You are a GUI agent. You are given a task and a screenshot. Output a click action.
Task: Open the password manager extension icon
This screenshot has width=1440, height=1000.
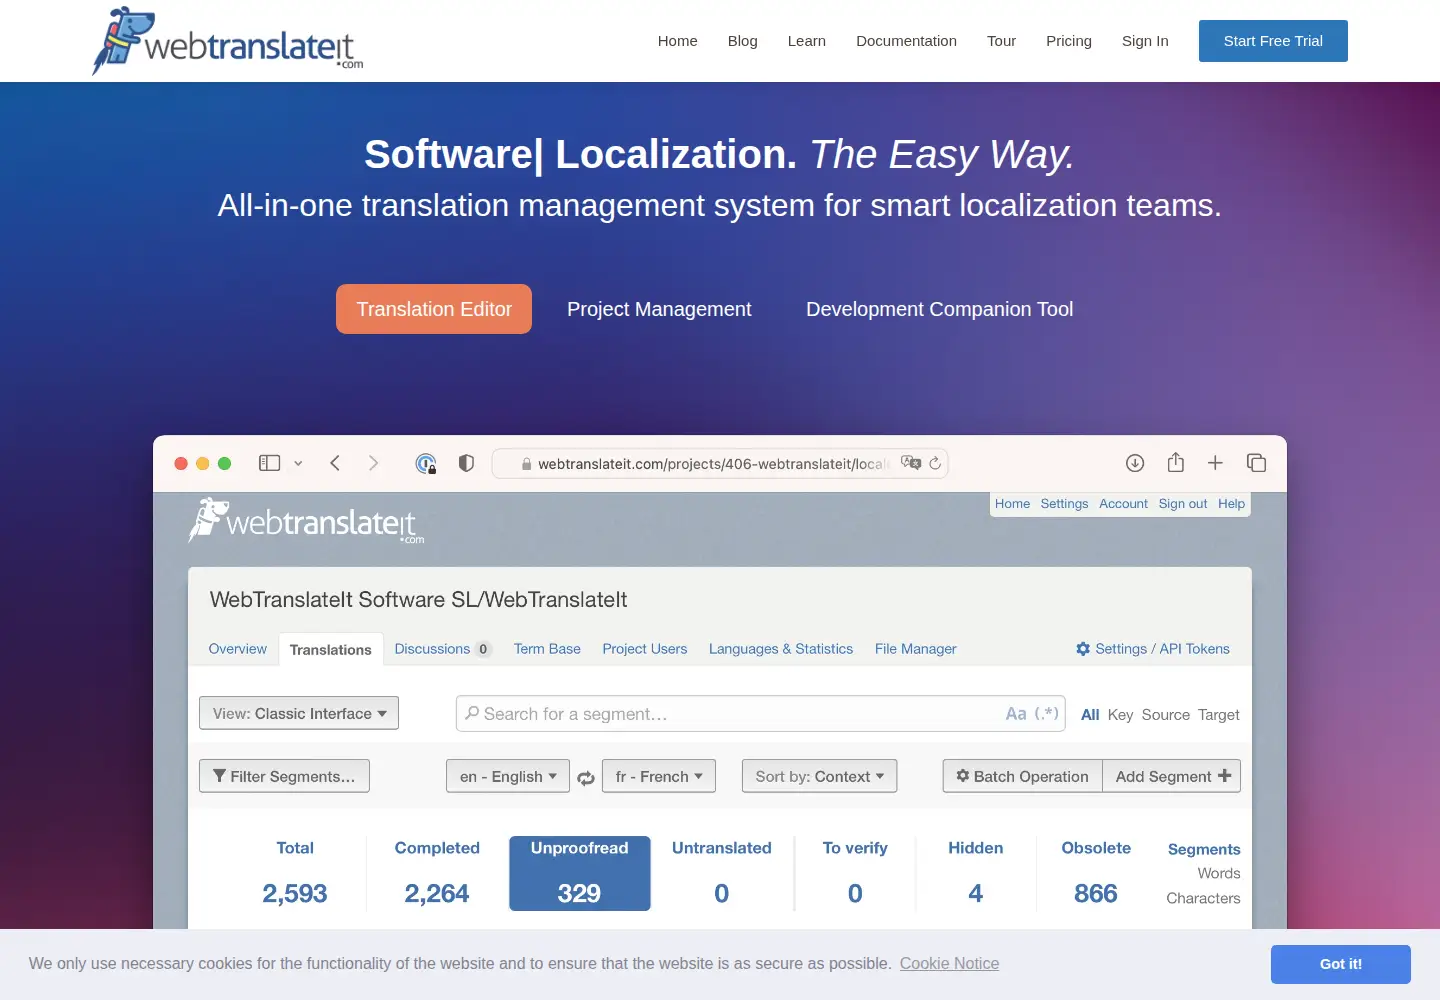tap(426, 463)
